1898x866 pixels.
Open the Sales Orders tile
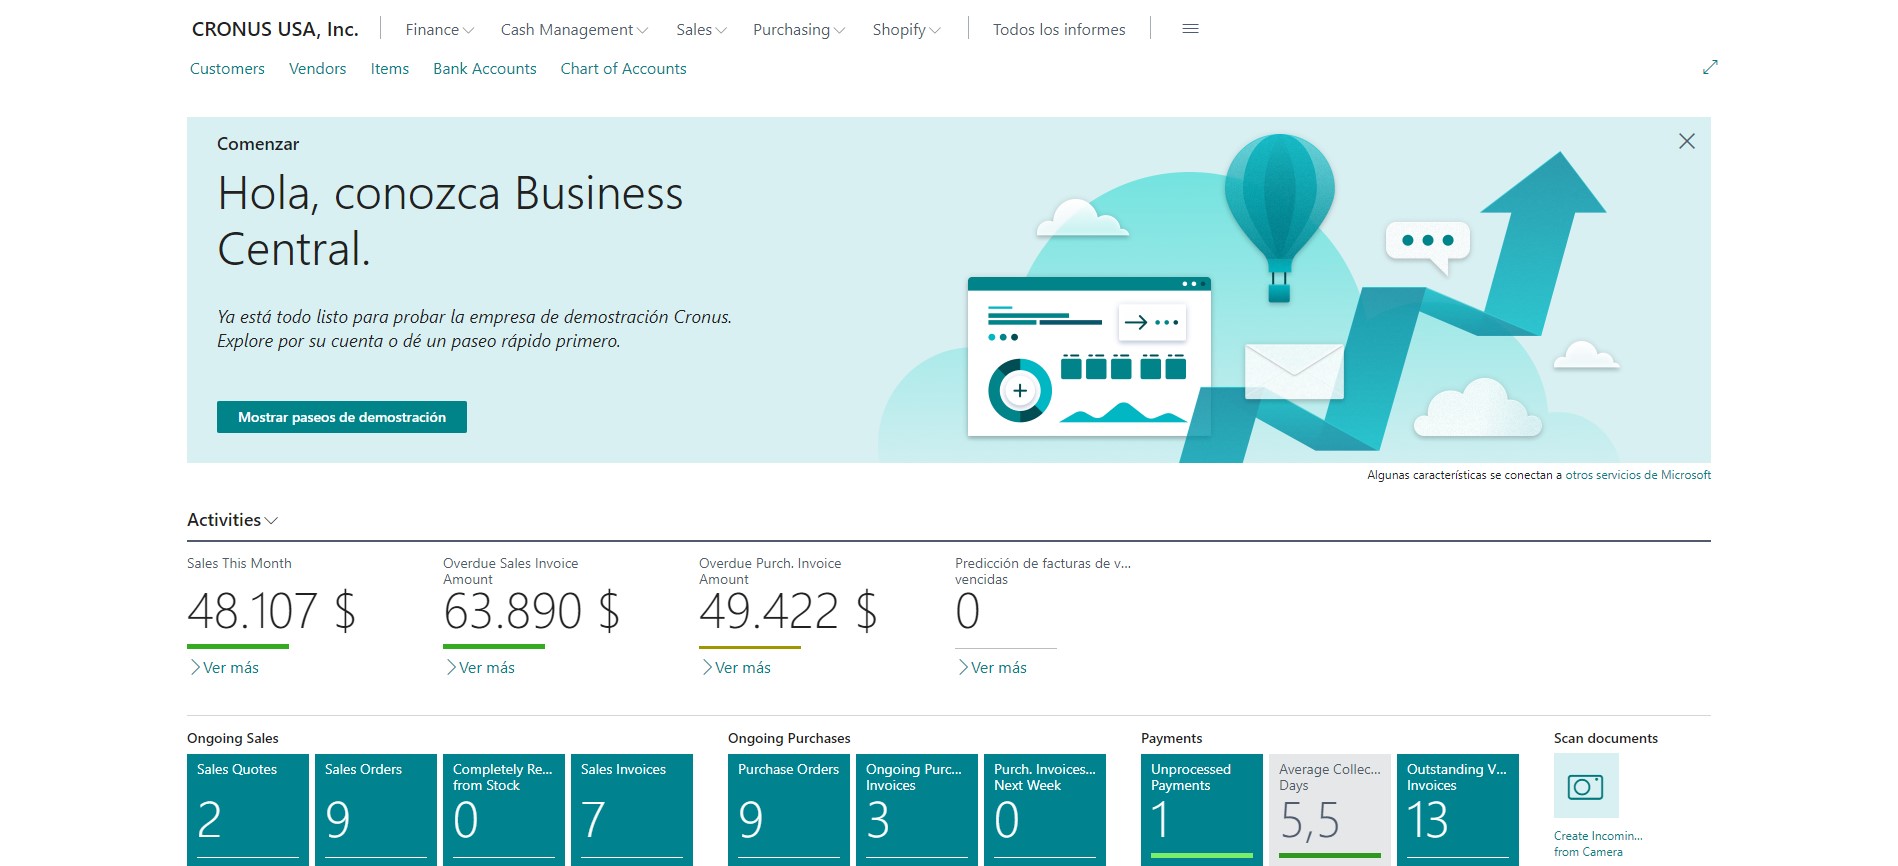click(x=376, y=809)
